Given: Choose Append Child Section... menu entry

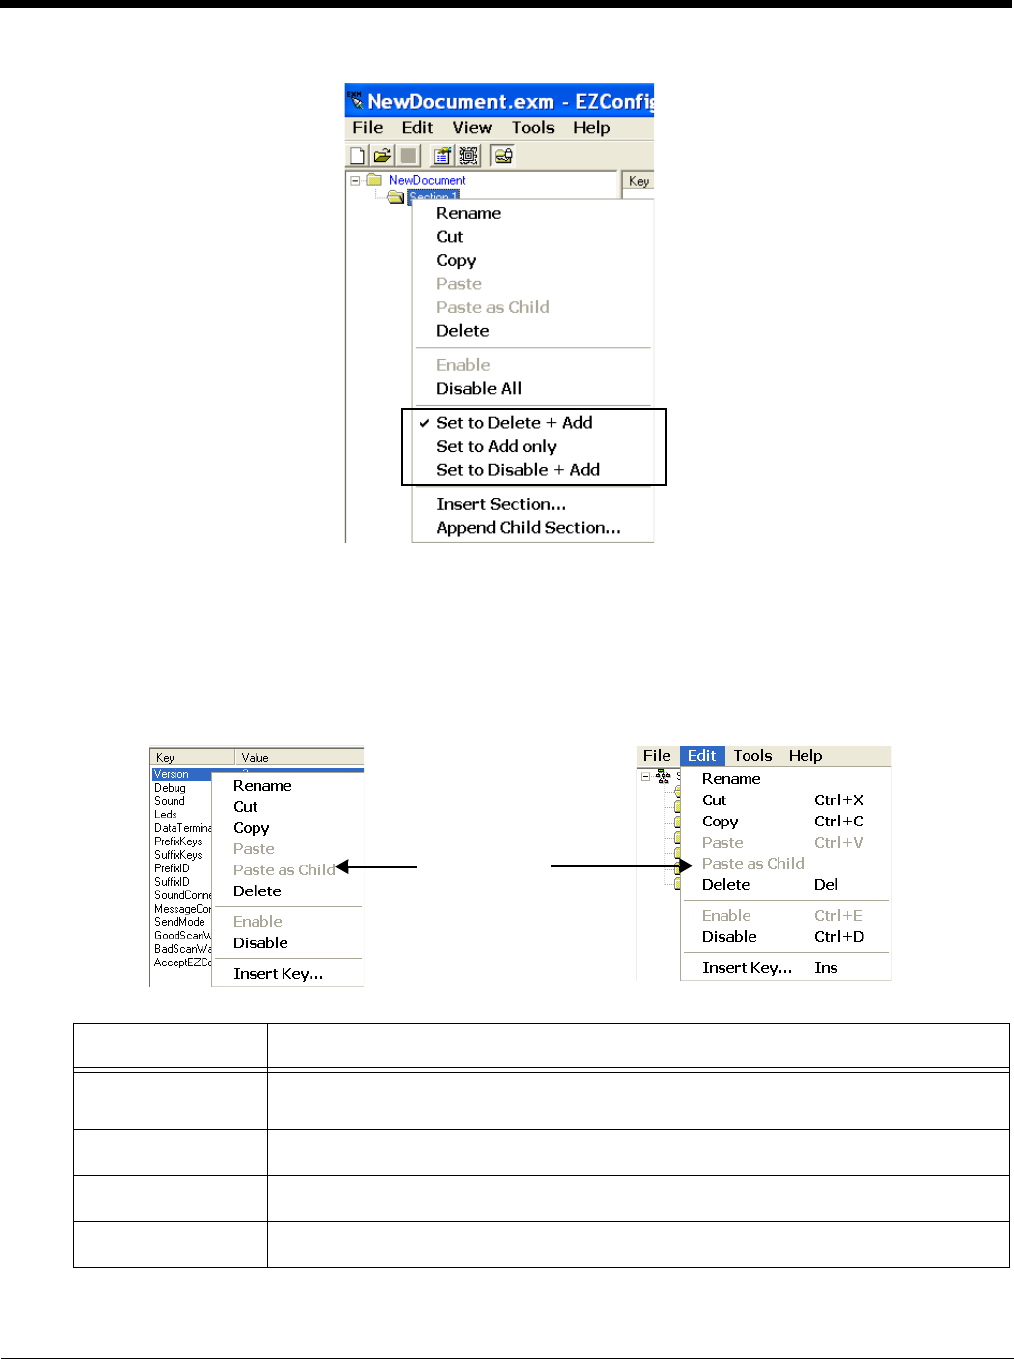Looking at the screenshot, I should 533,528.
